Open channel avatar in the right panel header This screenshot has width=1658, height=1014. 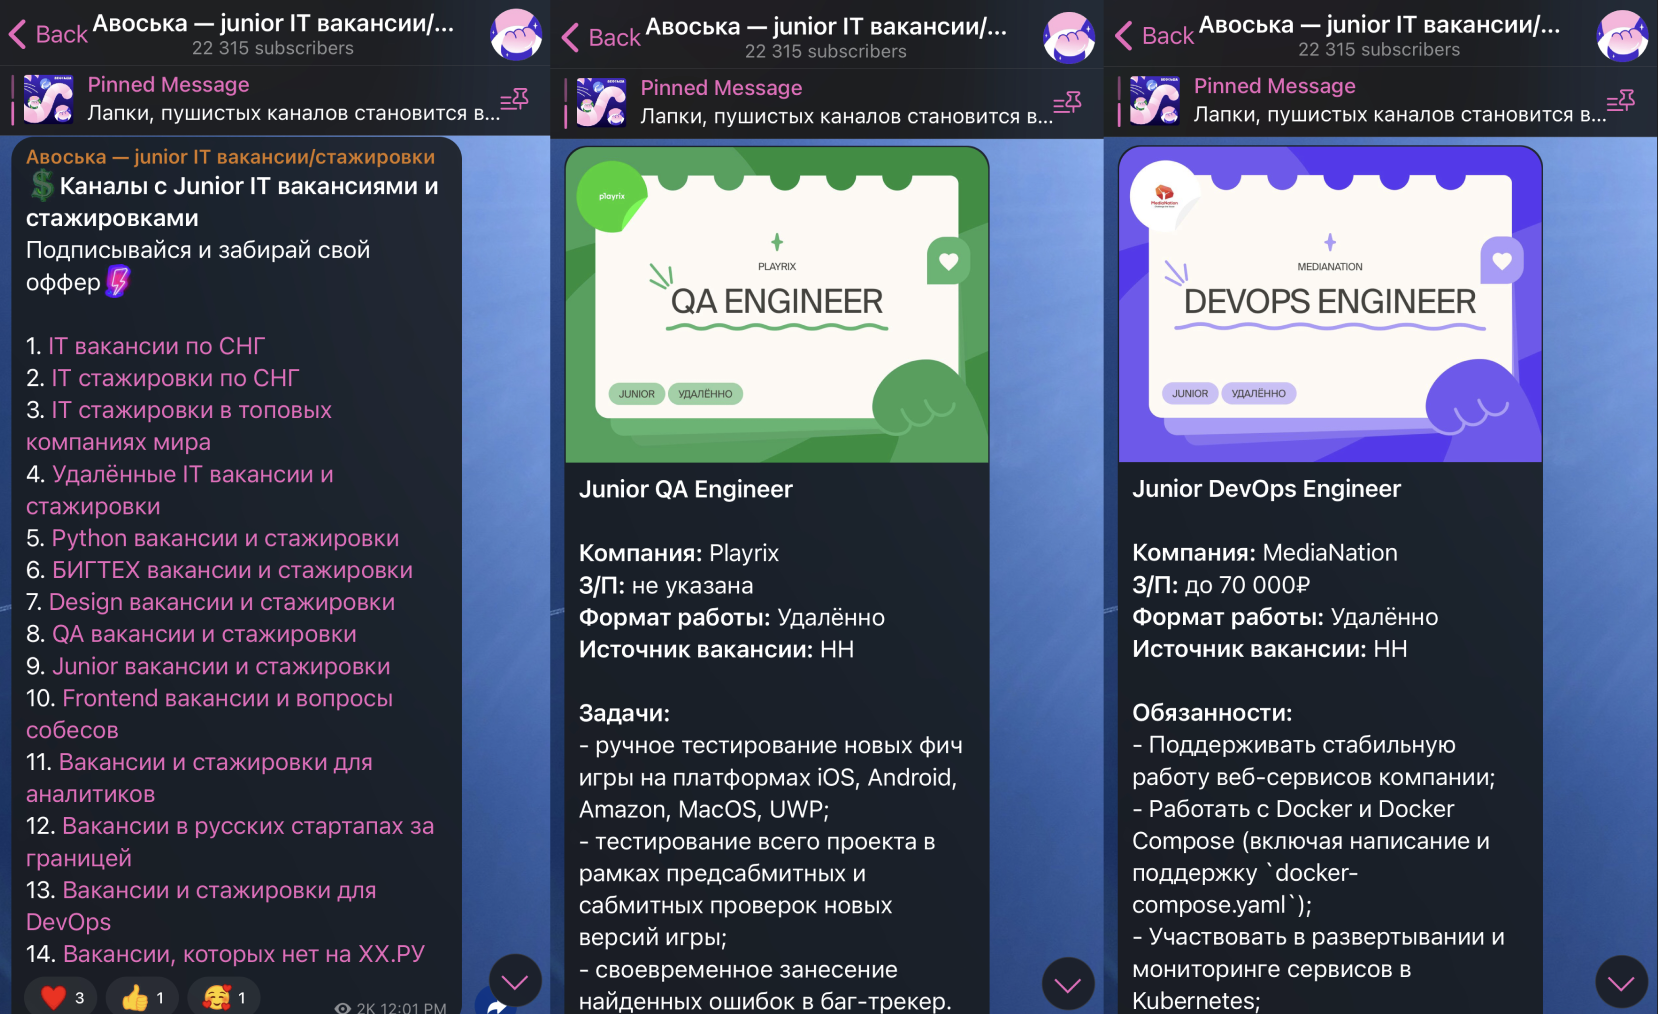1622,35
